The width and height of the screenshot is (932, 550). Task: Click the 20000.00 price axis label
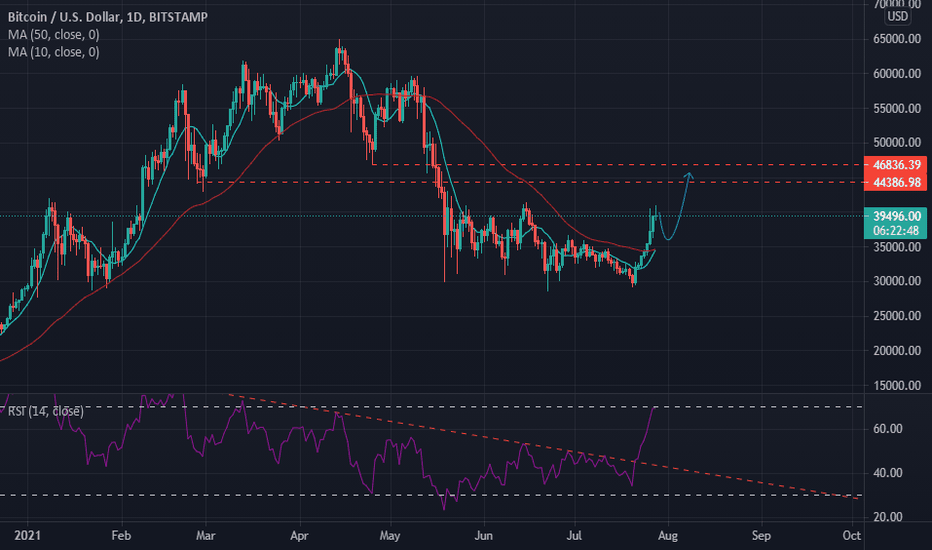pos(897,351)
